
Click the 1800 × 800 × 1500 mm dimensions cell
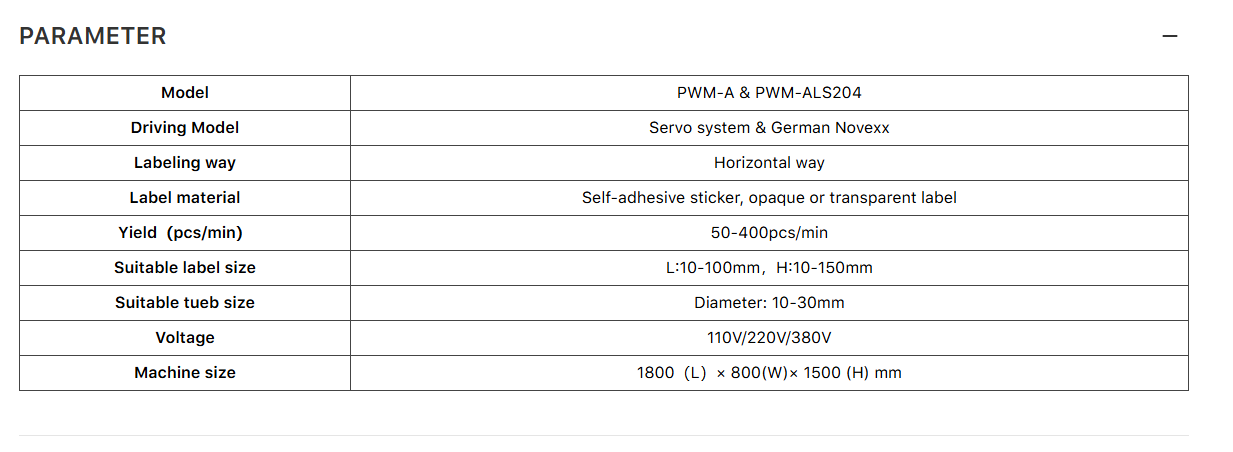[x=769, y=373]
